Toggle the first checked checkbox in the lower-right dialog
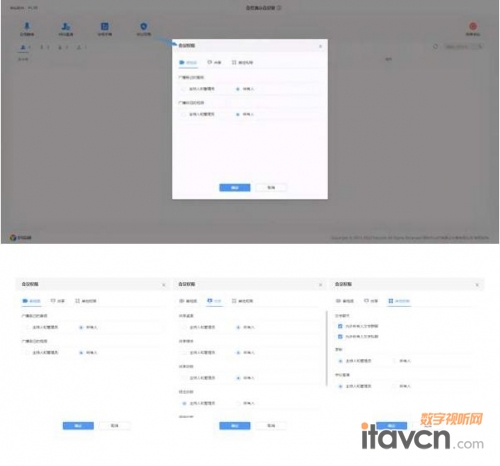The width and height of the screenshot is (500, 466). click(340, 326)
